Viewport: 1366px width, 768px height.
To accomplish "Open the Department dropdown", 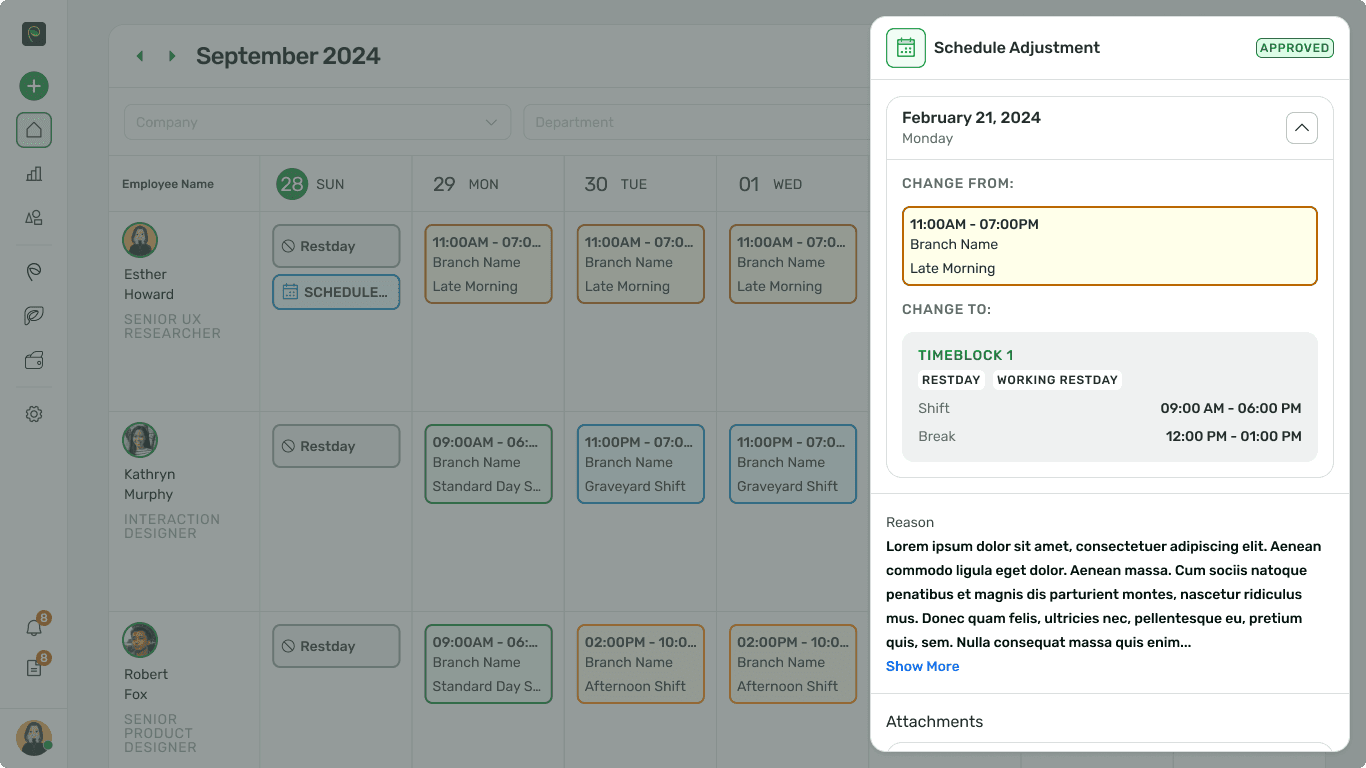I will pos(695,122).
